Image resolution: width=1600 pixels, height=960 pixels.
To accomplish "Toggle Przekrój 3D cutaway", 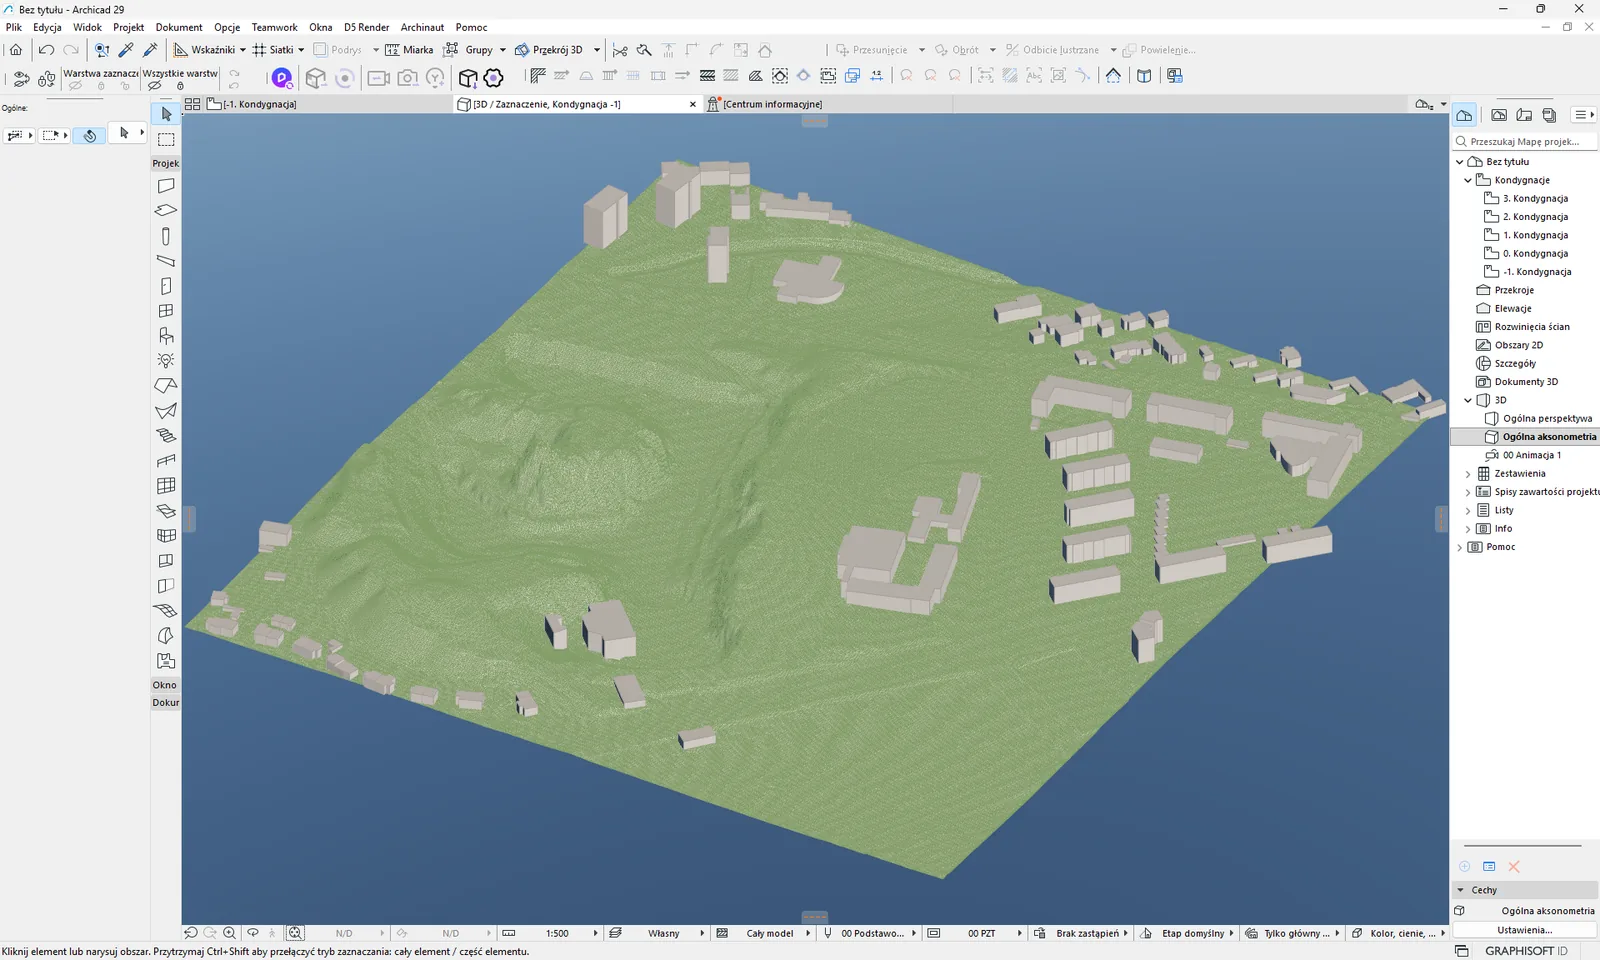I will [549, 49].
